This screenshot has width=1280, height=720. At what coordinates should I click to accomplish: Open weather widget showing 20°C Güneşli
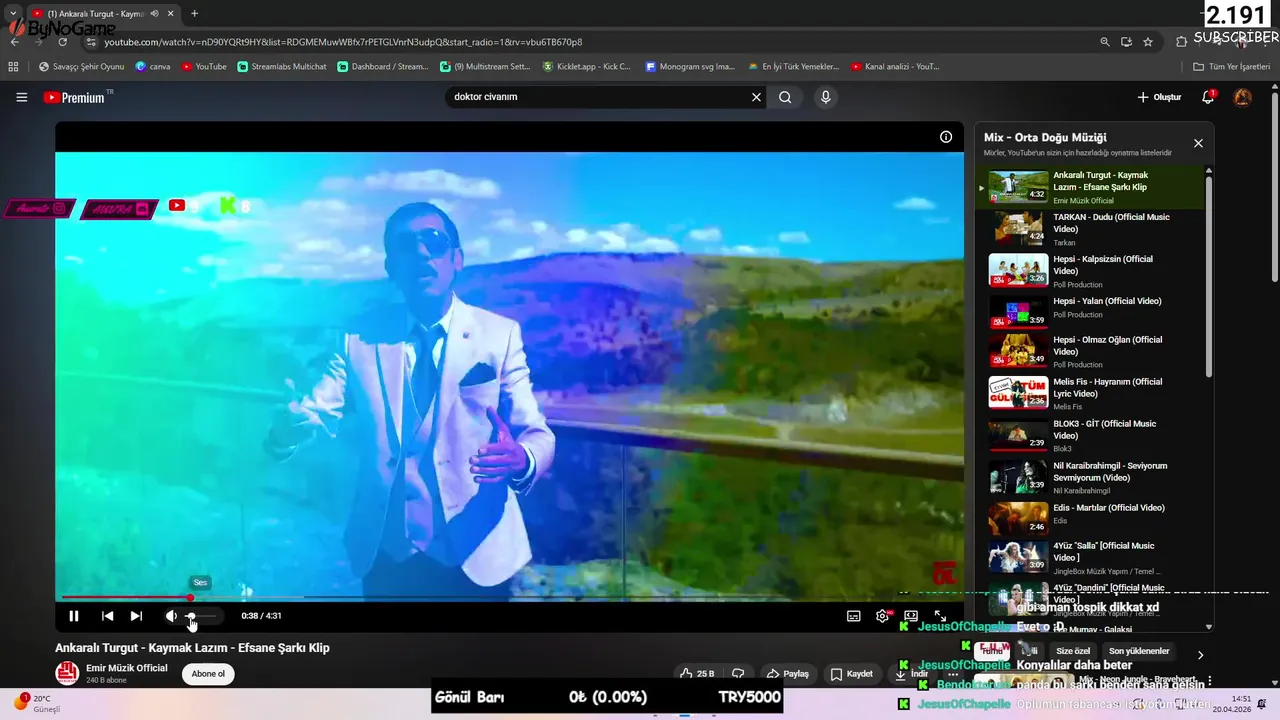pyautogui.click(x=37, y=703)
